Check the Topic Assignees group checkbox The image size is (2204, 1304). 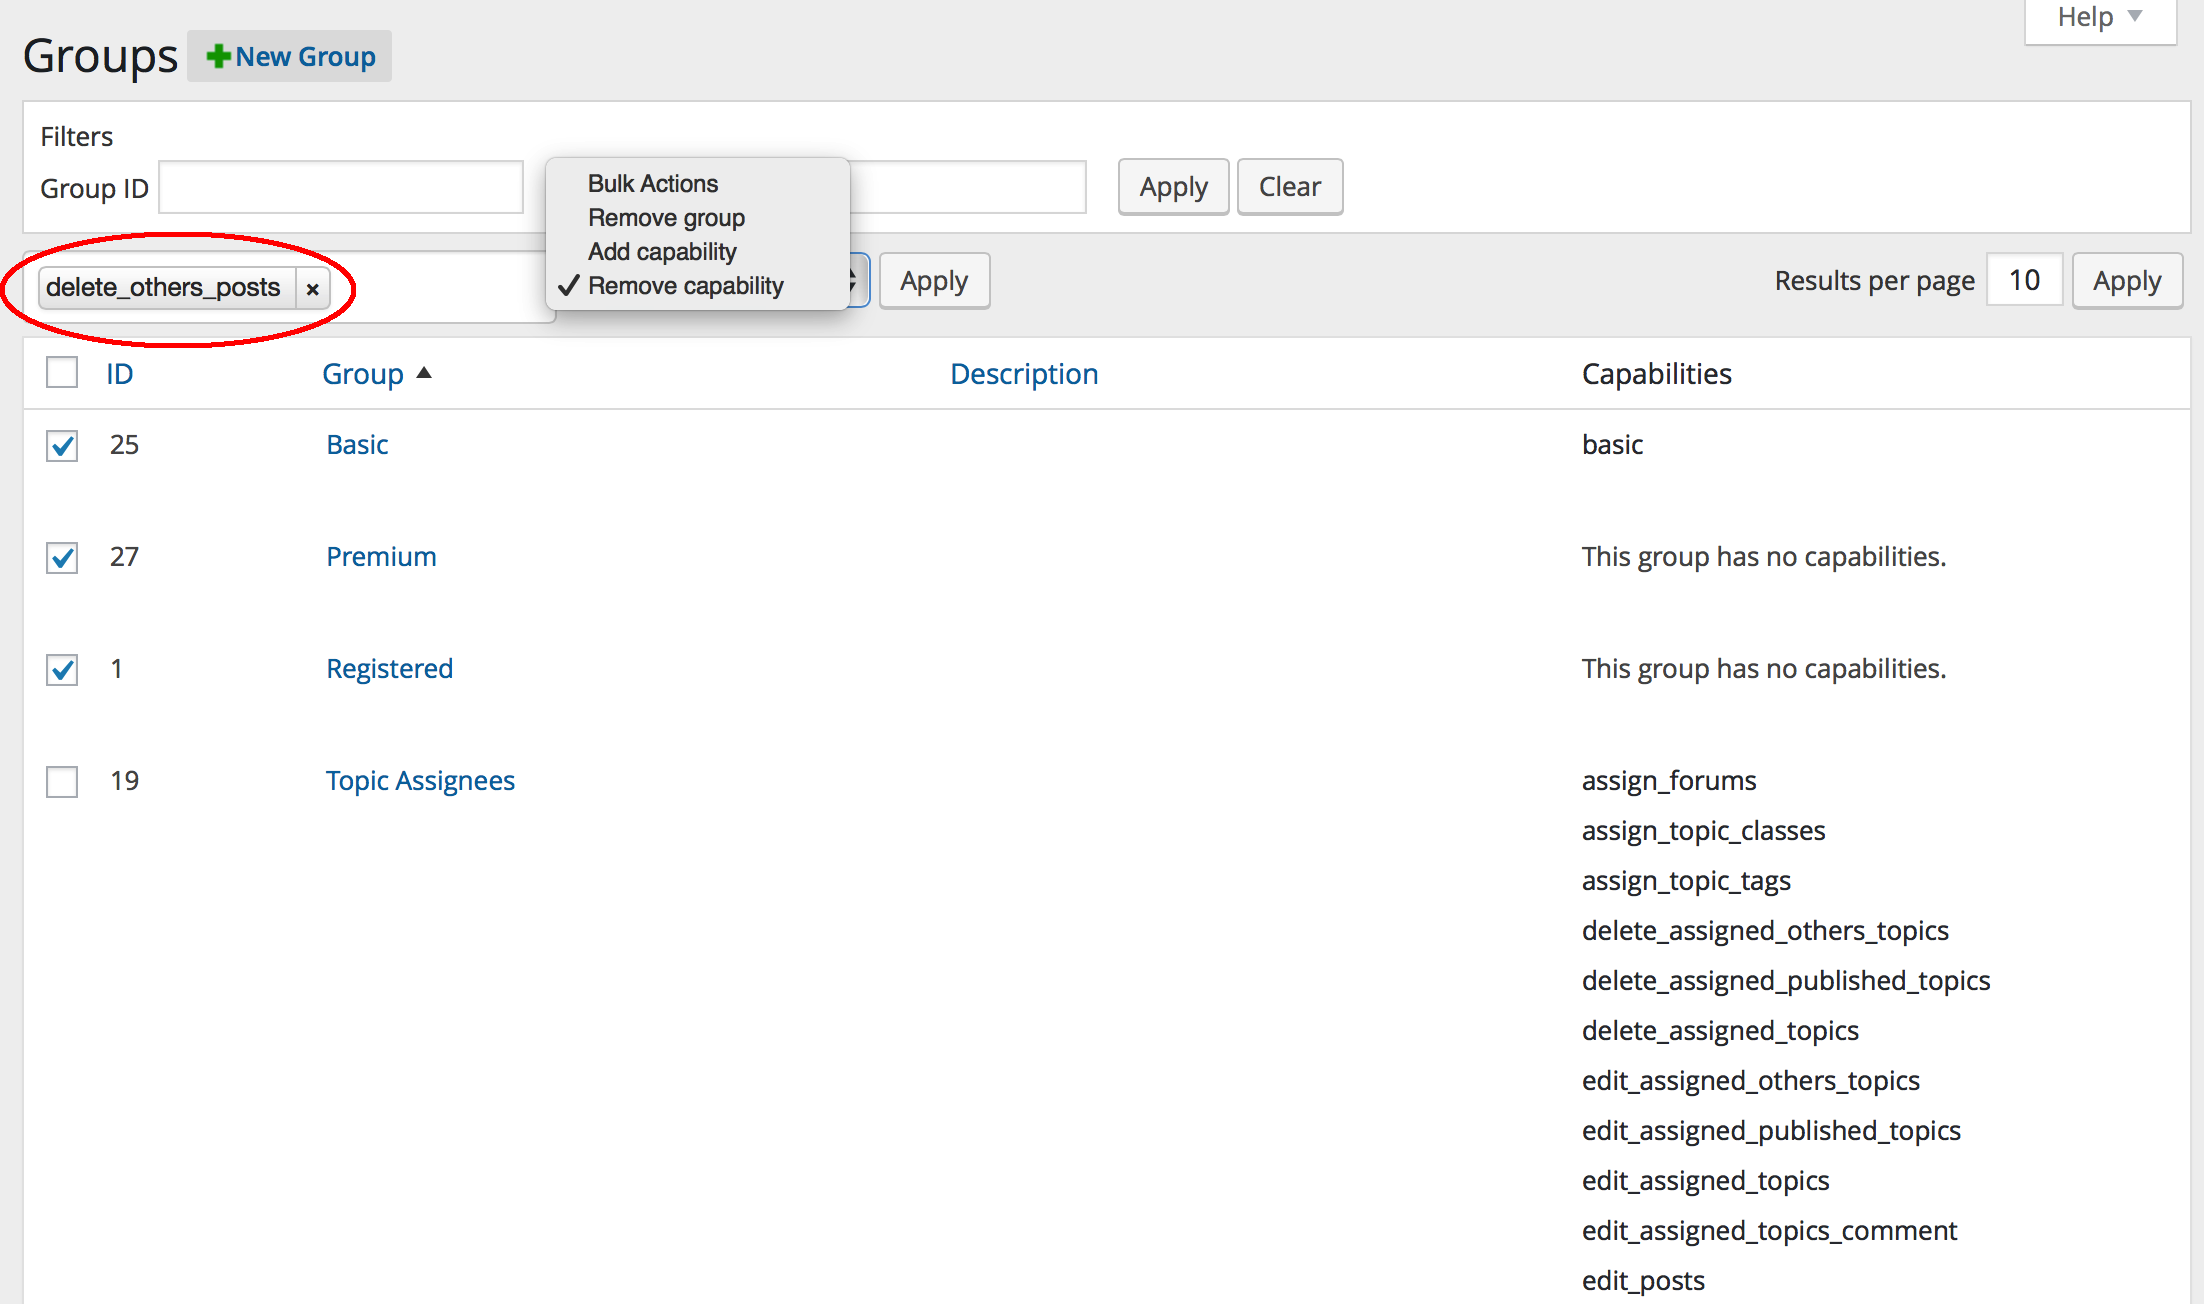click(62, 781)
